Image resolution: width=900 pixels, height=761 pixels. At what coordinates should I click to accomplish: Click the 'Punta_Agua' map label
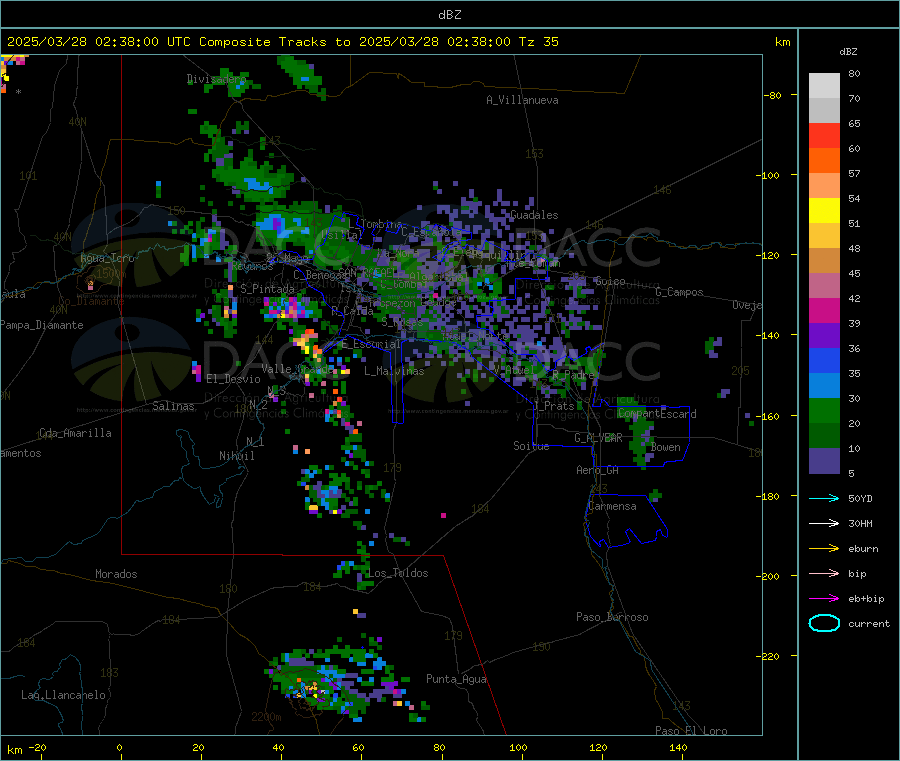pyautogui.click(x=456, y=679)
